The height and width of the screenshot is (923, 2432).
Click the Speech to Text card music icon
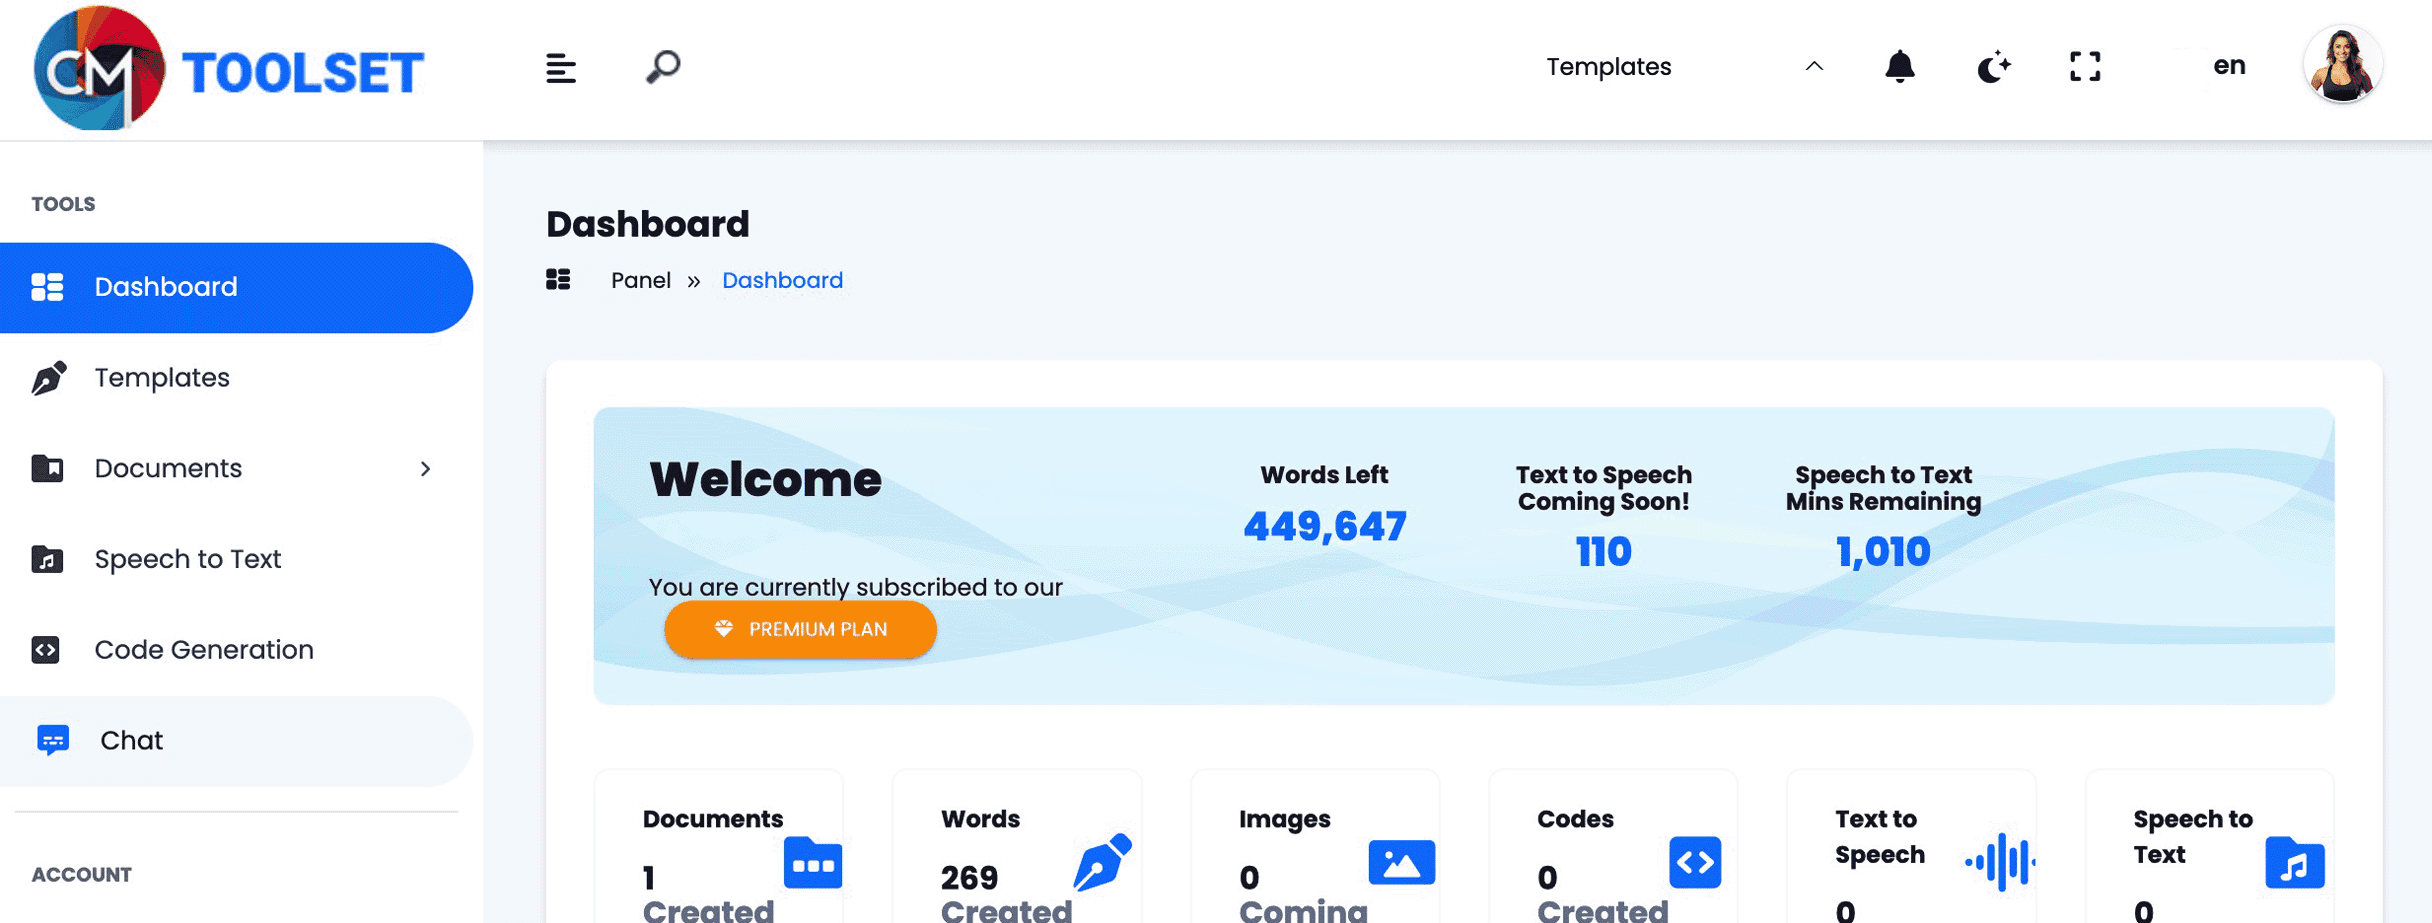[x=2294, y=863]
